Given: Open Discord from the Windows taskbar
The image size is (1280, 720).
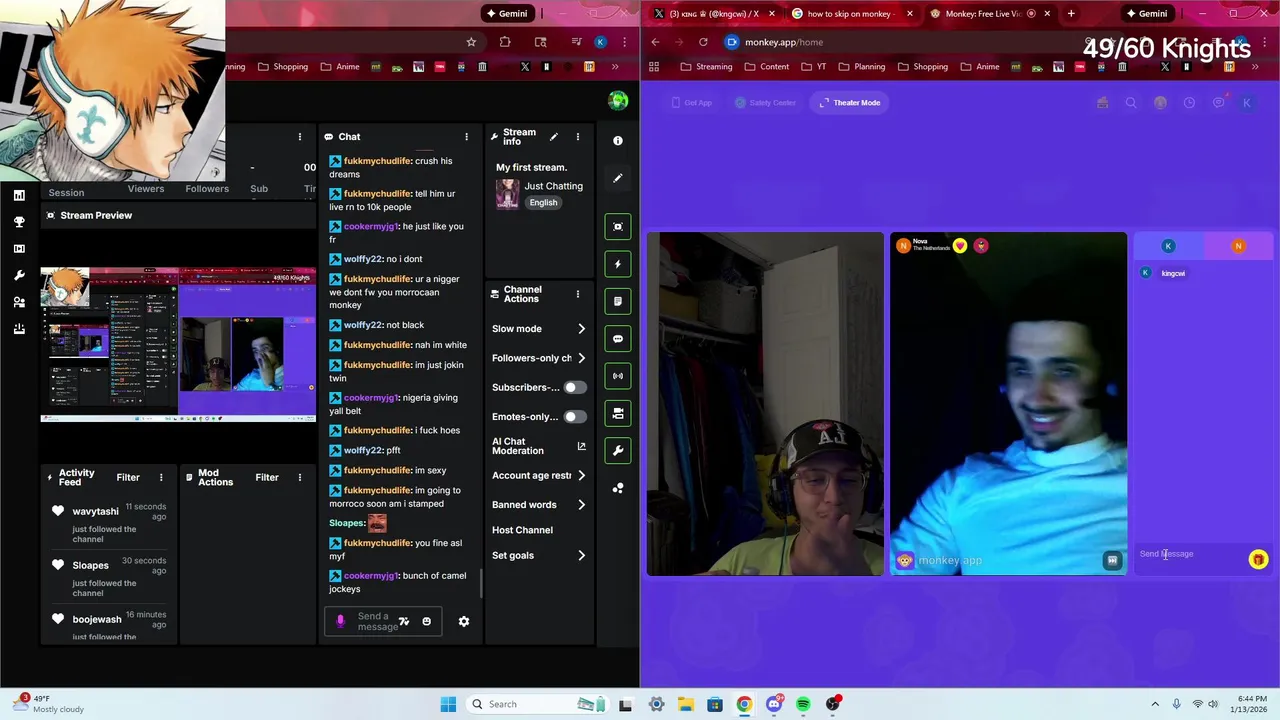Looking at the screenshot, I should (x=774, y=704).
